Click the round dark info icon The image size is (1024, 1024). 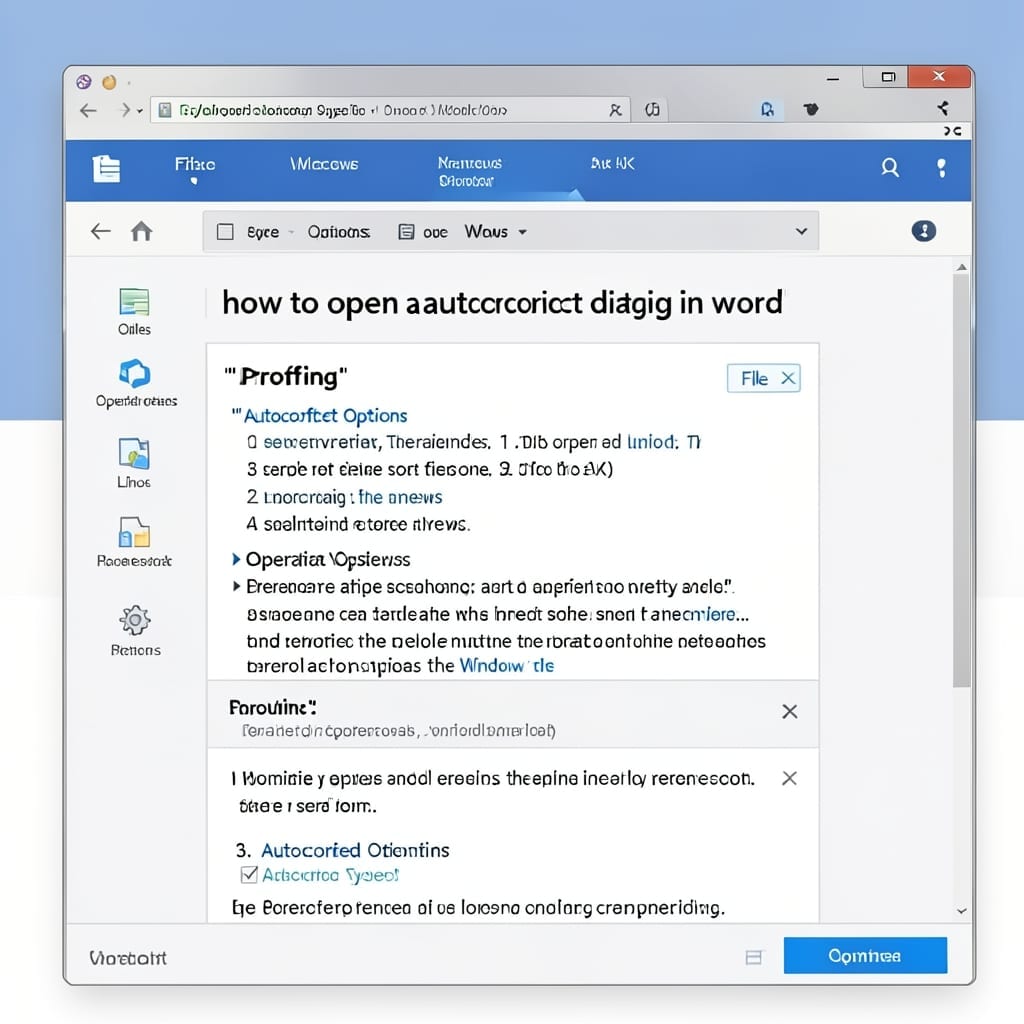click(923, 231)
